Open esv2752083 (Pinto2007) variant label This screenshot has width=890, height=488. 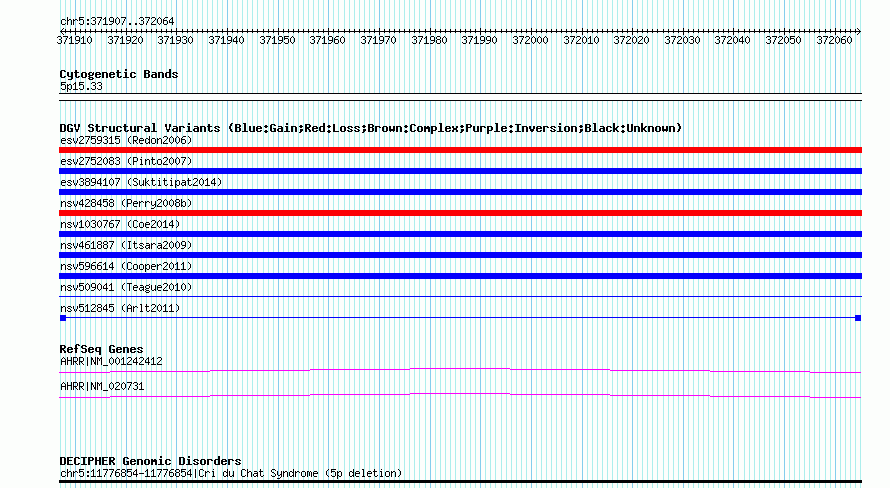tap(126, 161)
